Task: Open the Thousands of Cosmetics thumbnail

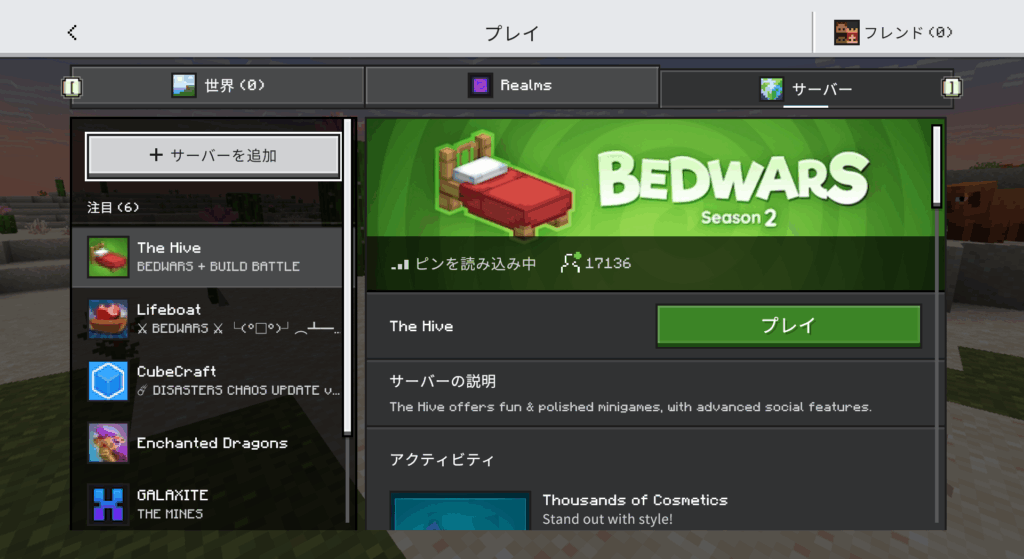Action: point(460,511)
